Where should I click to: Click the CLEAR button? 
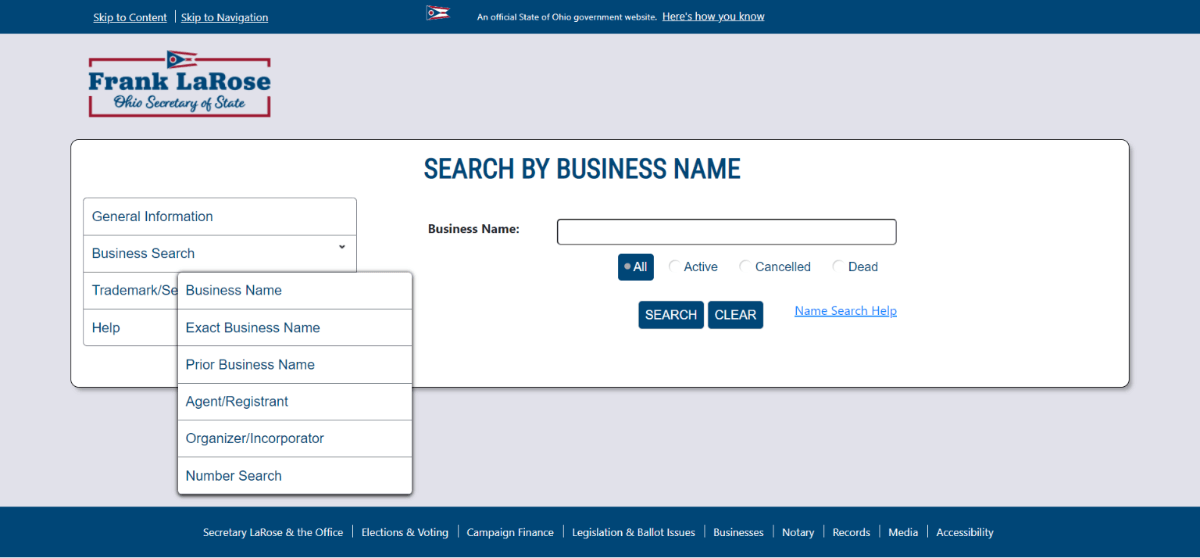click(735, 315)
